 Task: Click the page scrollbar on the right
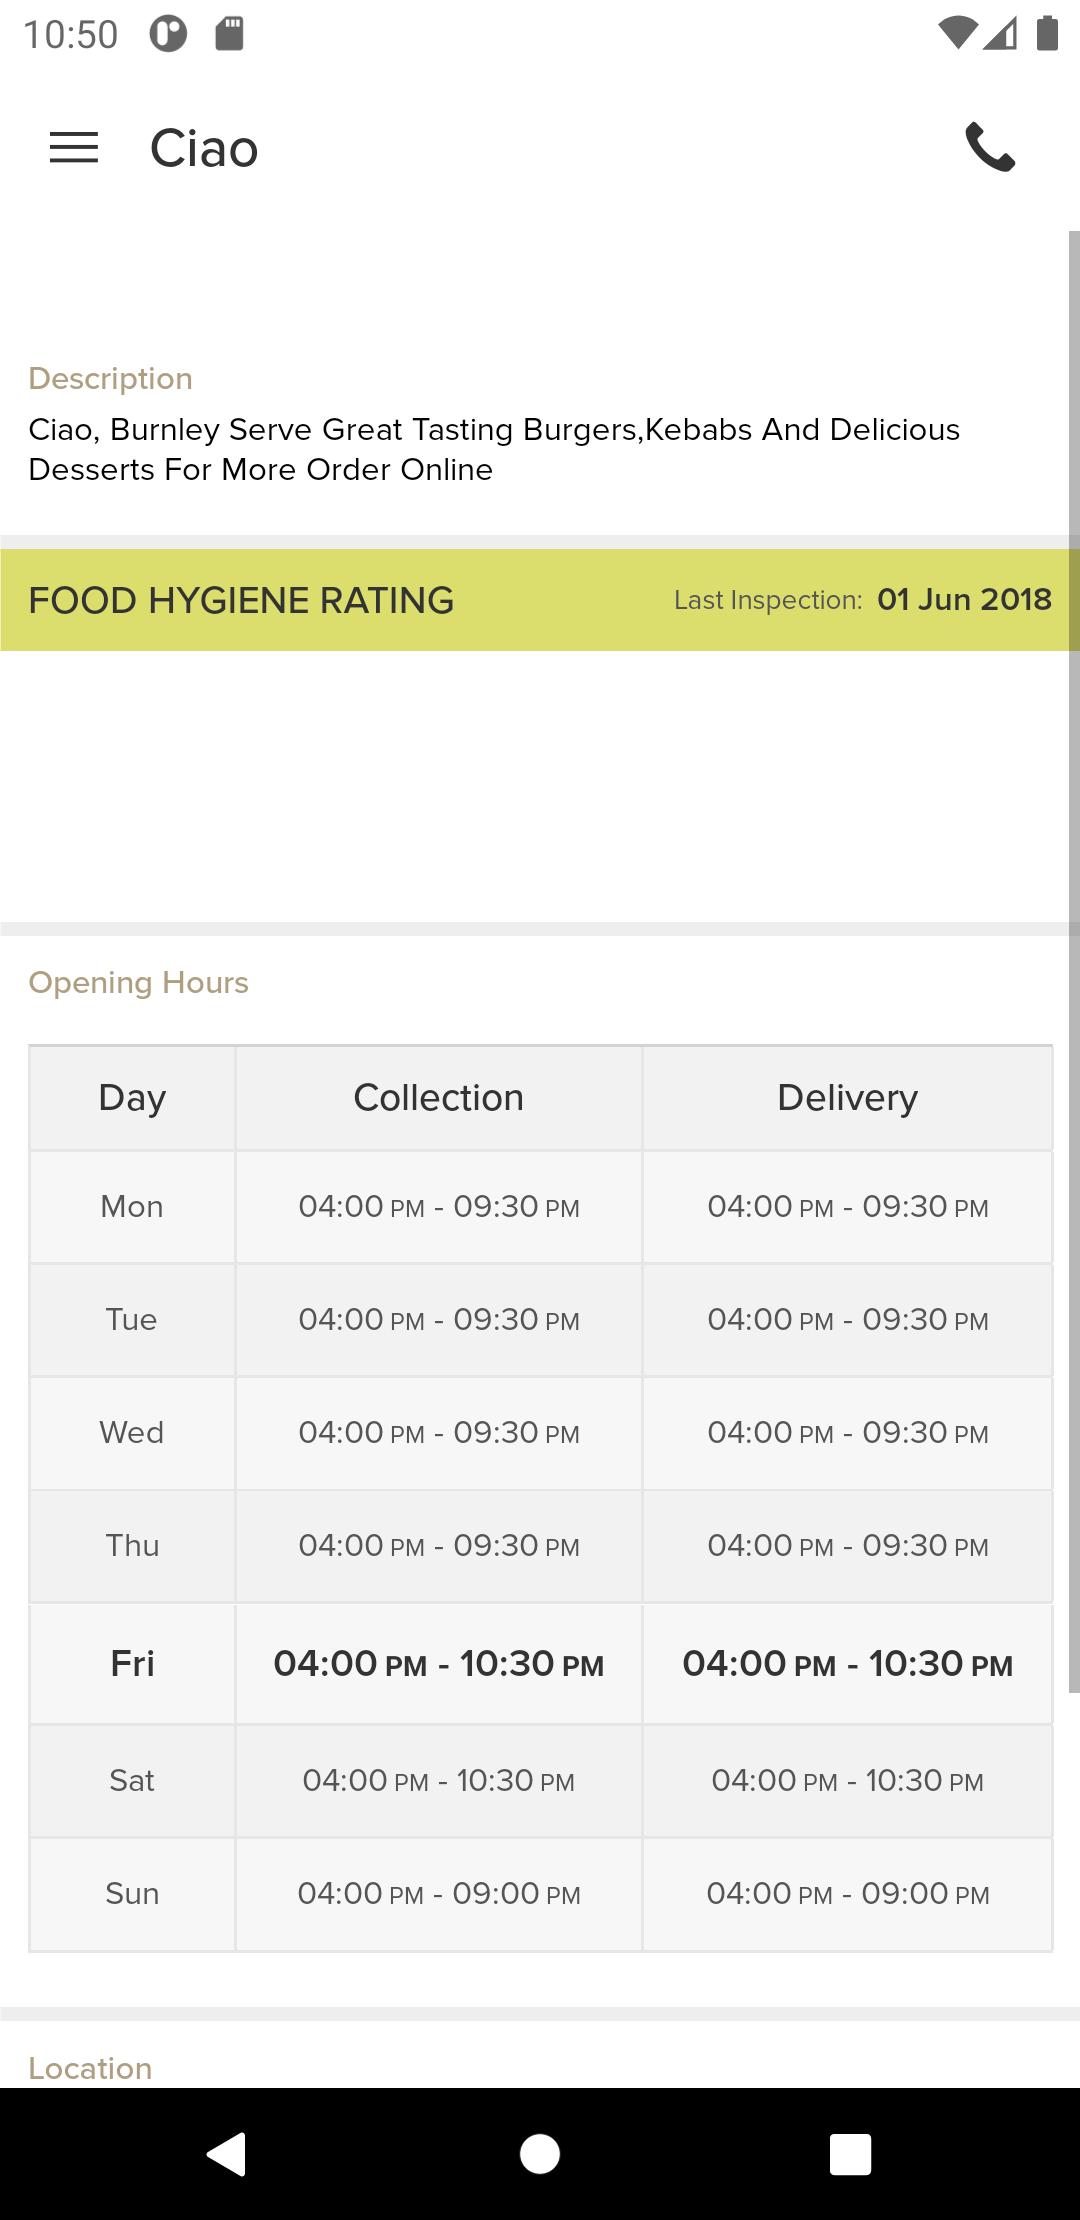pos(1074,960)
